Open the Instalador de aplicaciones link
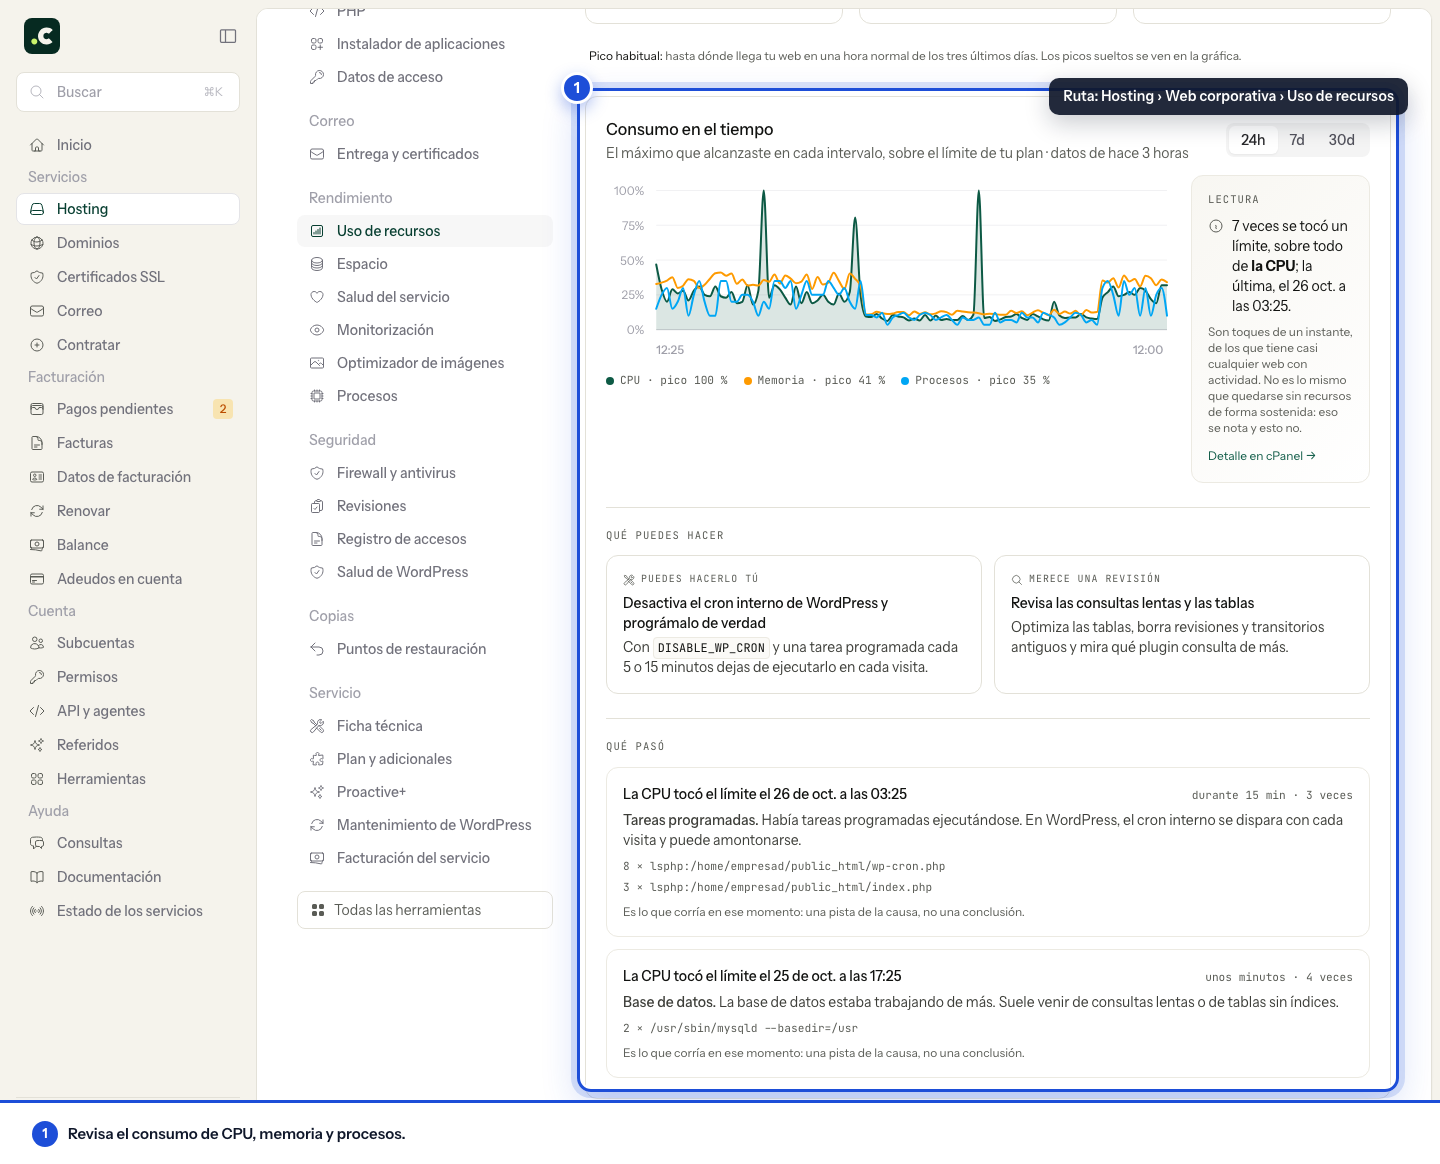The image size is (1440, 1164). point(425,44)
